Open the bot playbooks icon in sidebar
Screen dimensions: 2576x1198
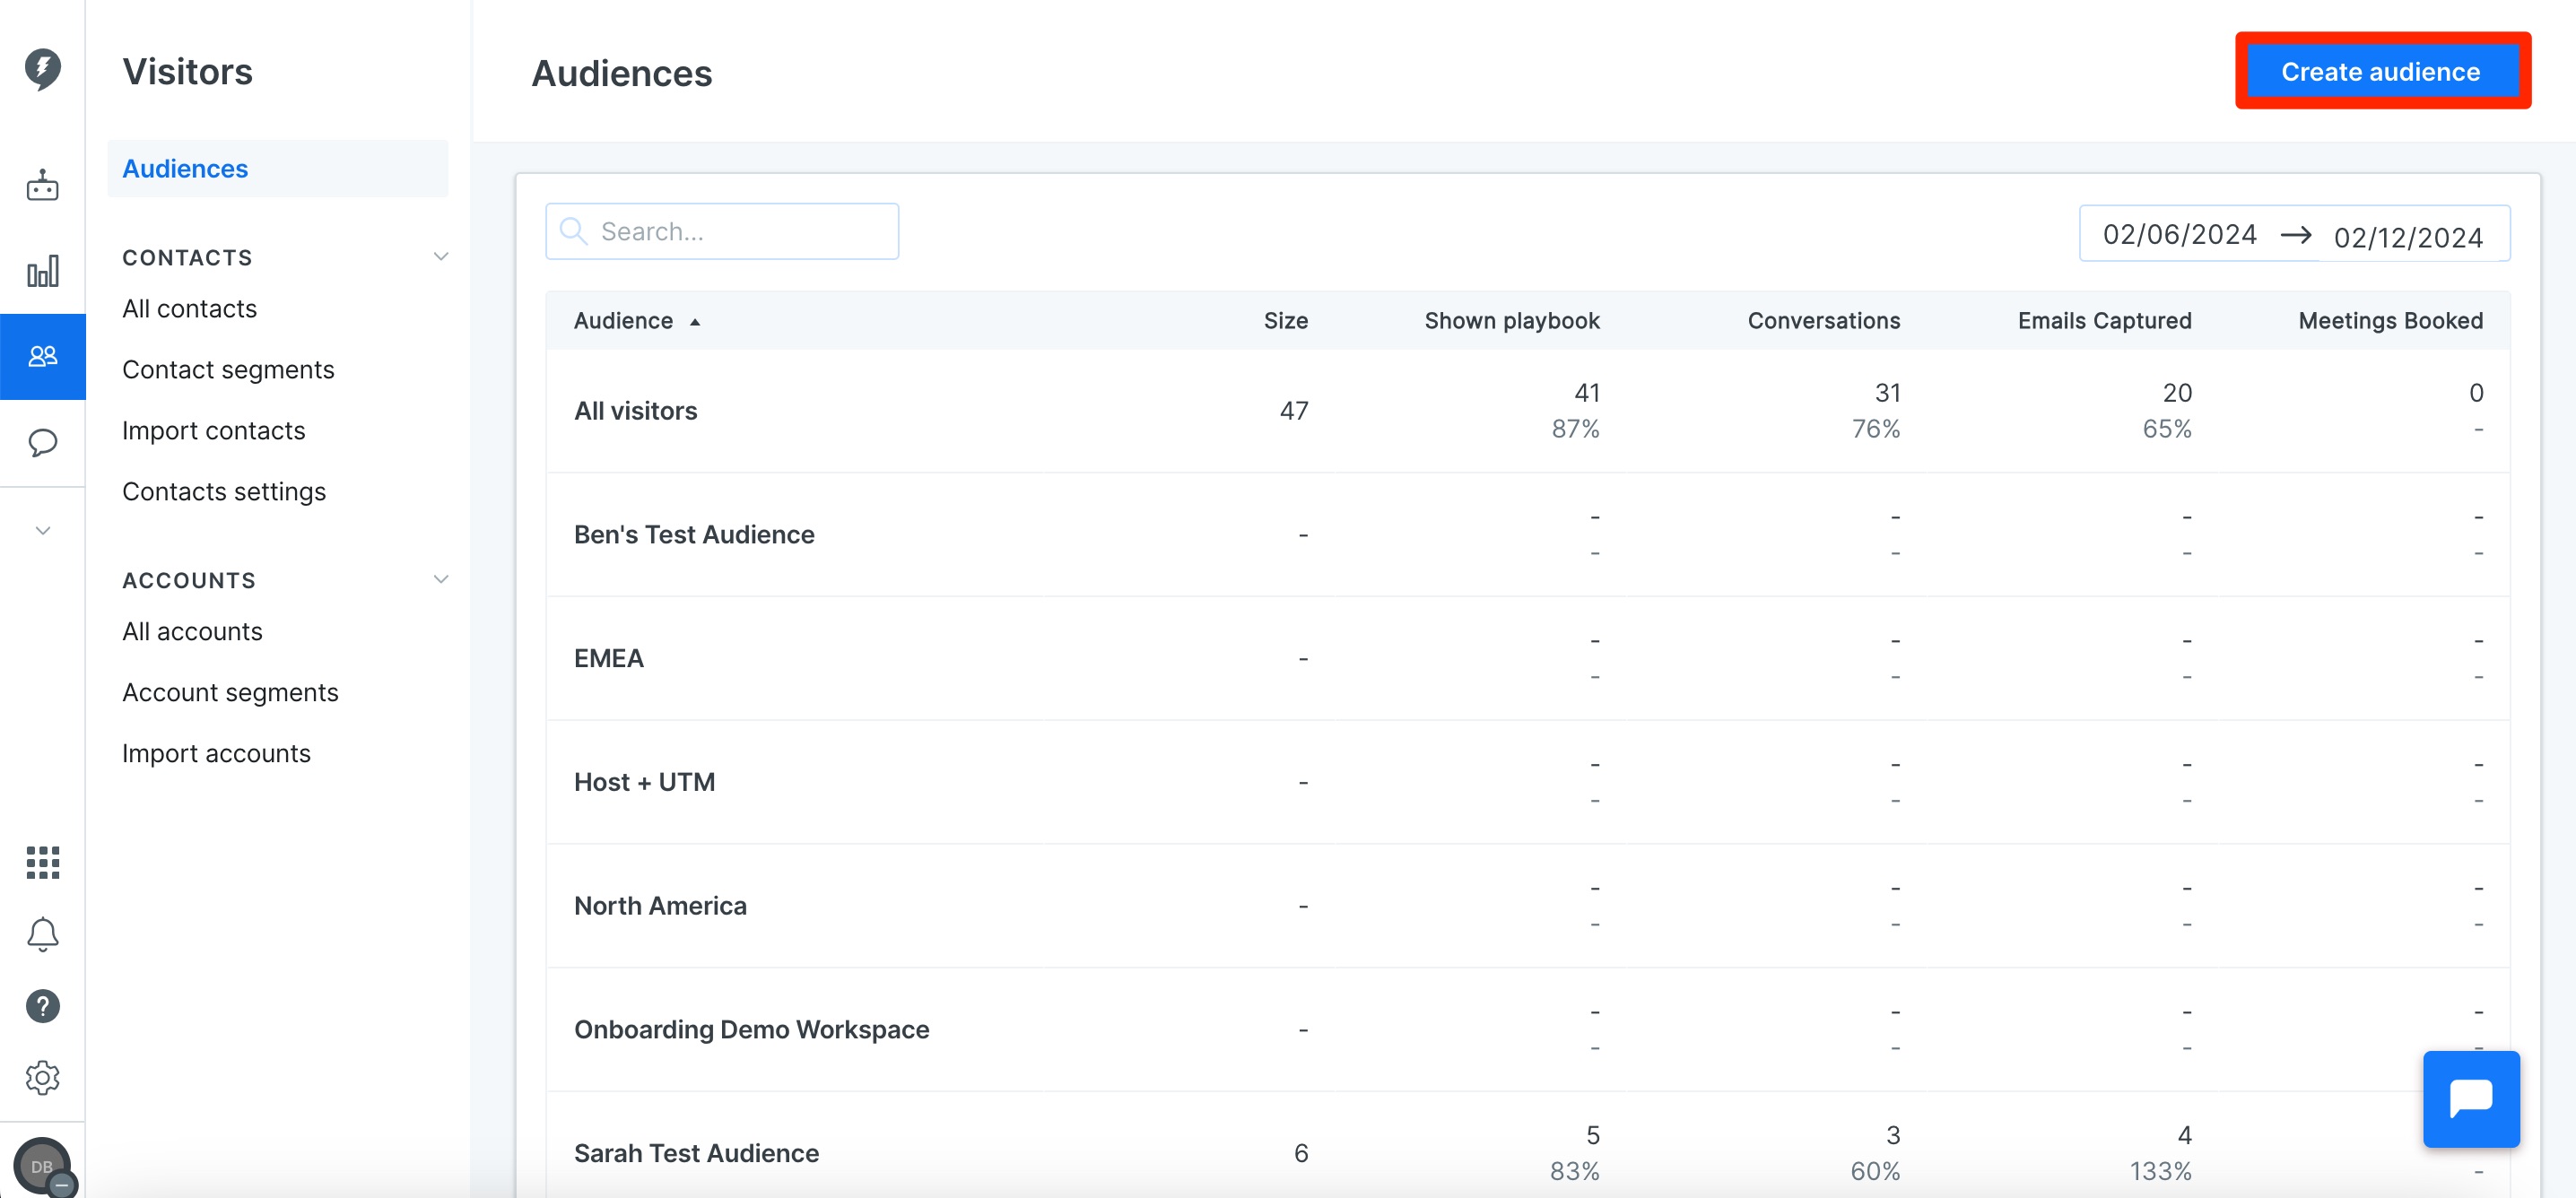42,185
